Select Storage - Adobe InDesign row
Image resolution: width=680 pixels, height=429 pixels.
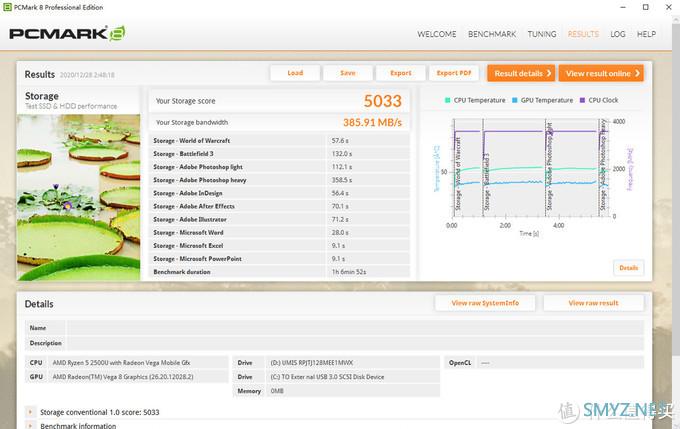click(280, 193)
